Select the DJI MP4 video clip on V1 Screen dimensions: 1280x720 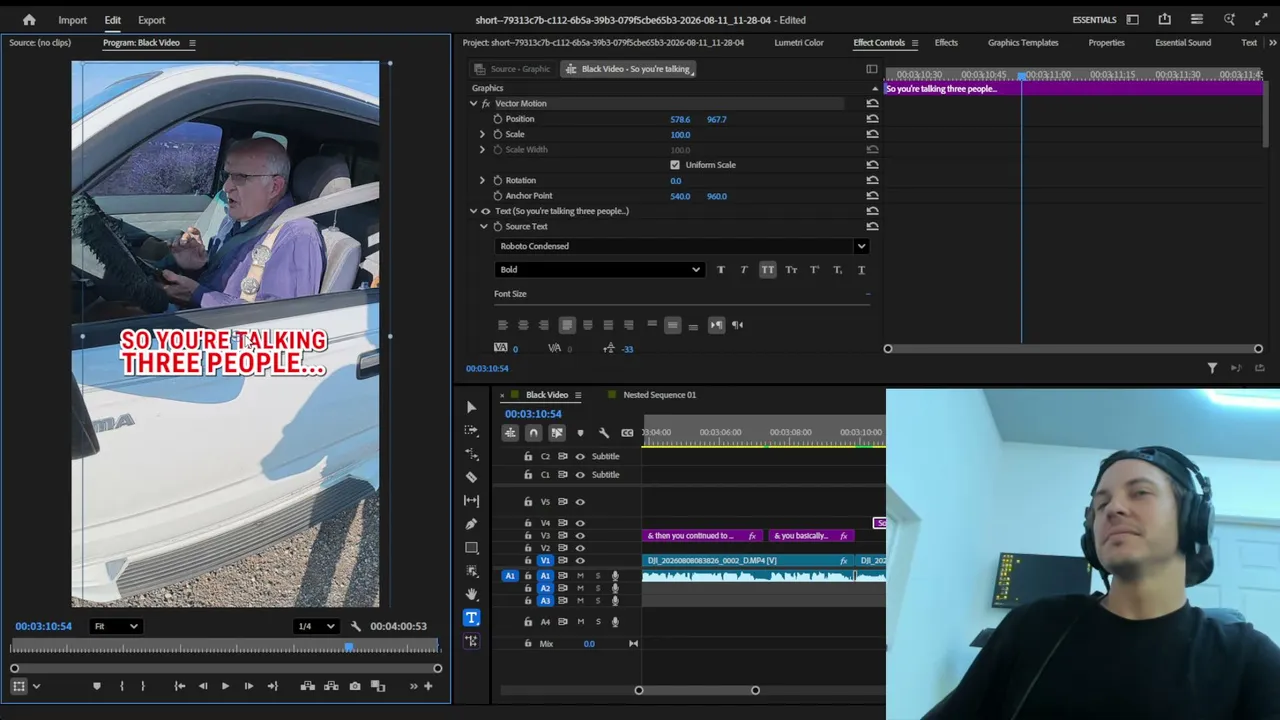(748, 561)
